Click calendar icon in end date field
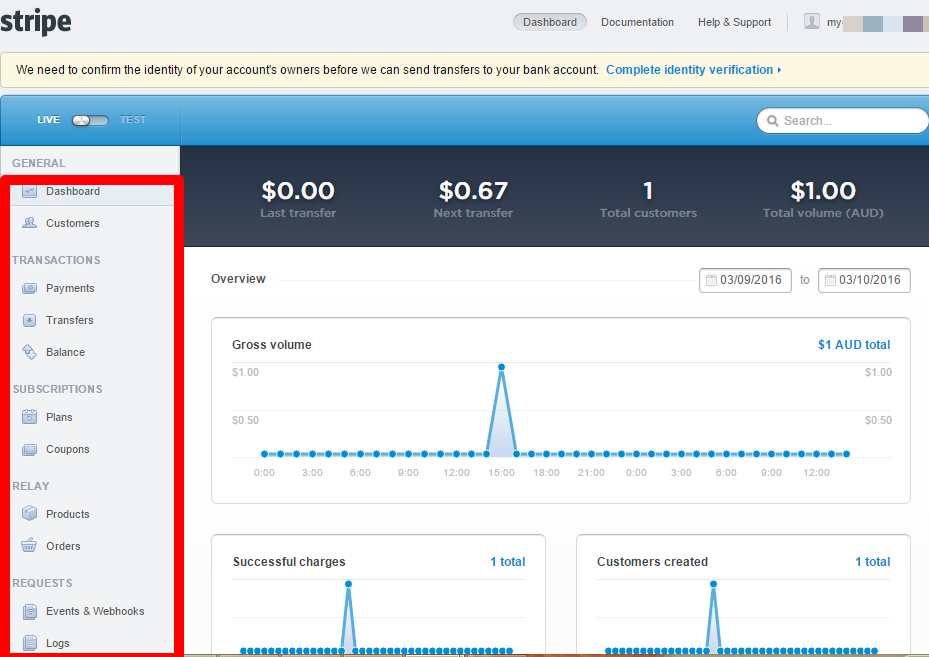Viewport: 929px width, 657px height. click(830, 280)
